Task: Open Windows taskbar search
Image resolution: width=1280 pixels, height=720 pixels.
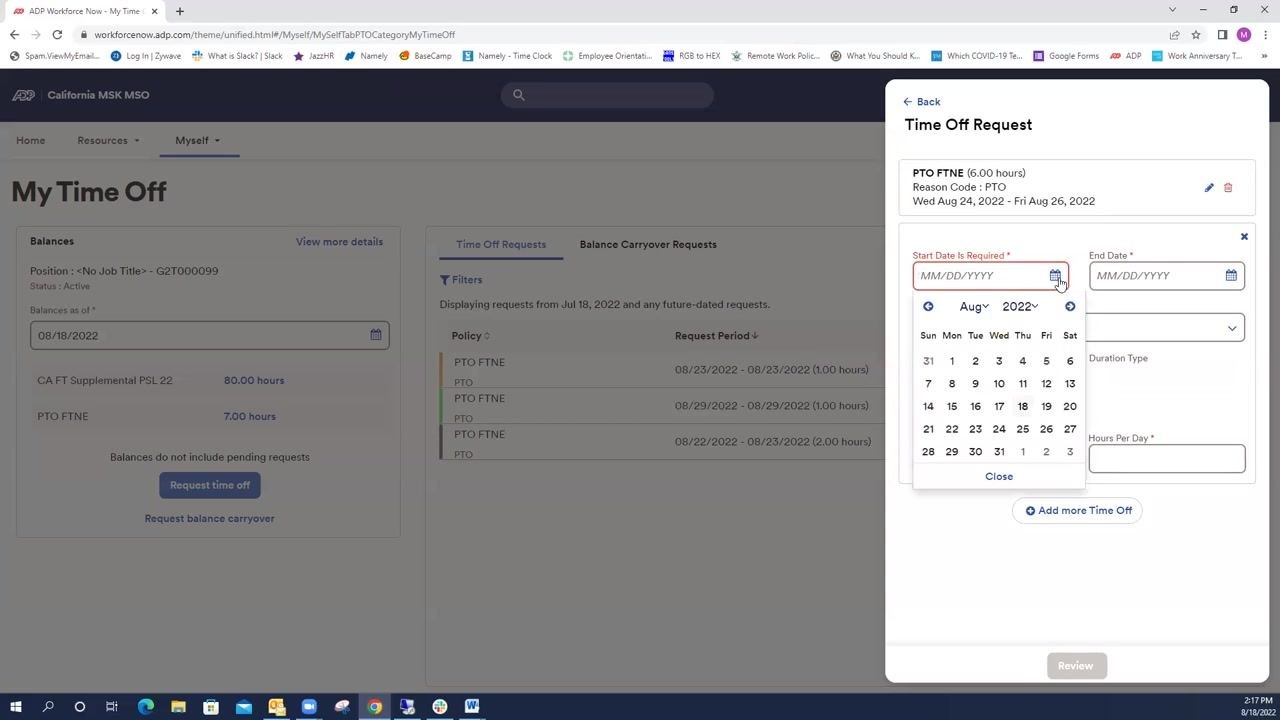Action: (48, 707)
